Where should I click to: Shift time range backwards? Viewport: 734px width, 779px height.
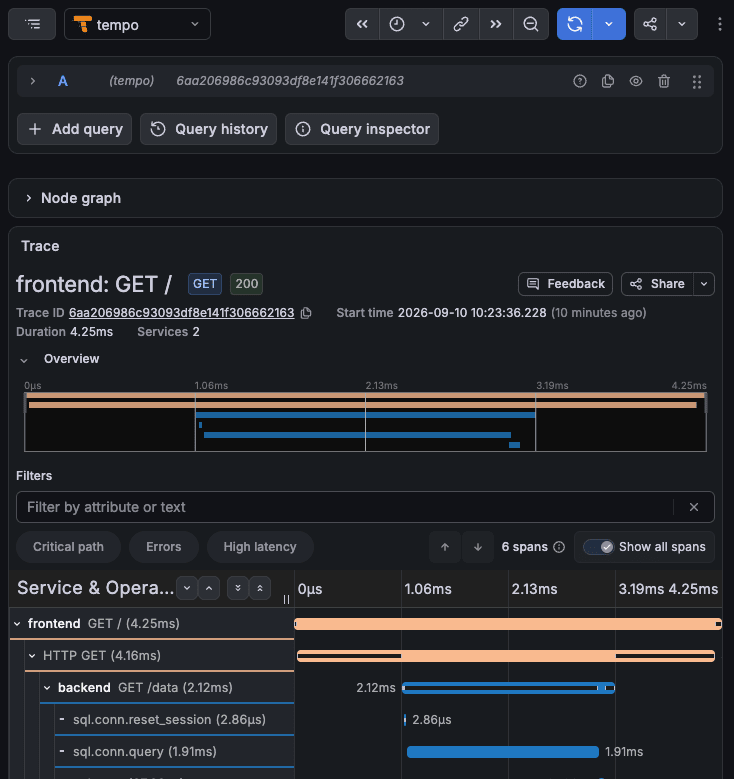[362, 24]
